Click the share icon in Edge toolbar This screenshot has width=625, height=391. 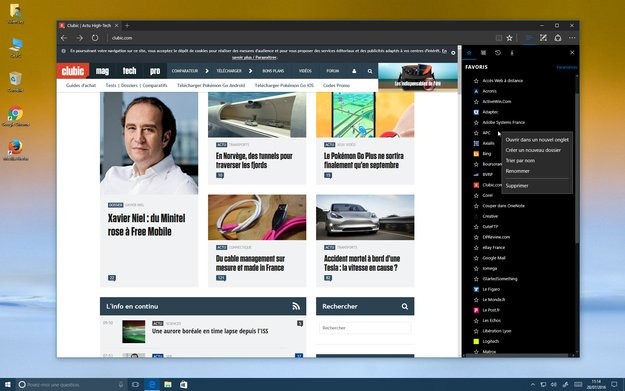[x=558, y=38]
